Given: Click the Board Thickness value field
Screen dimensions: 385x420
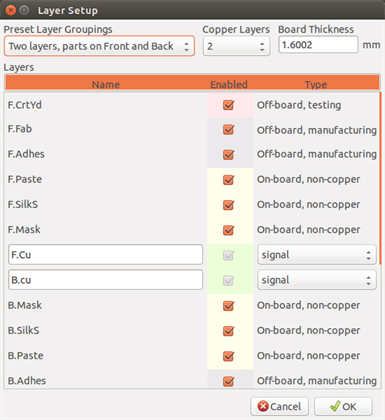Looking at the screenshot, I should click(318, 45).
